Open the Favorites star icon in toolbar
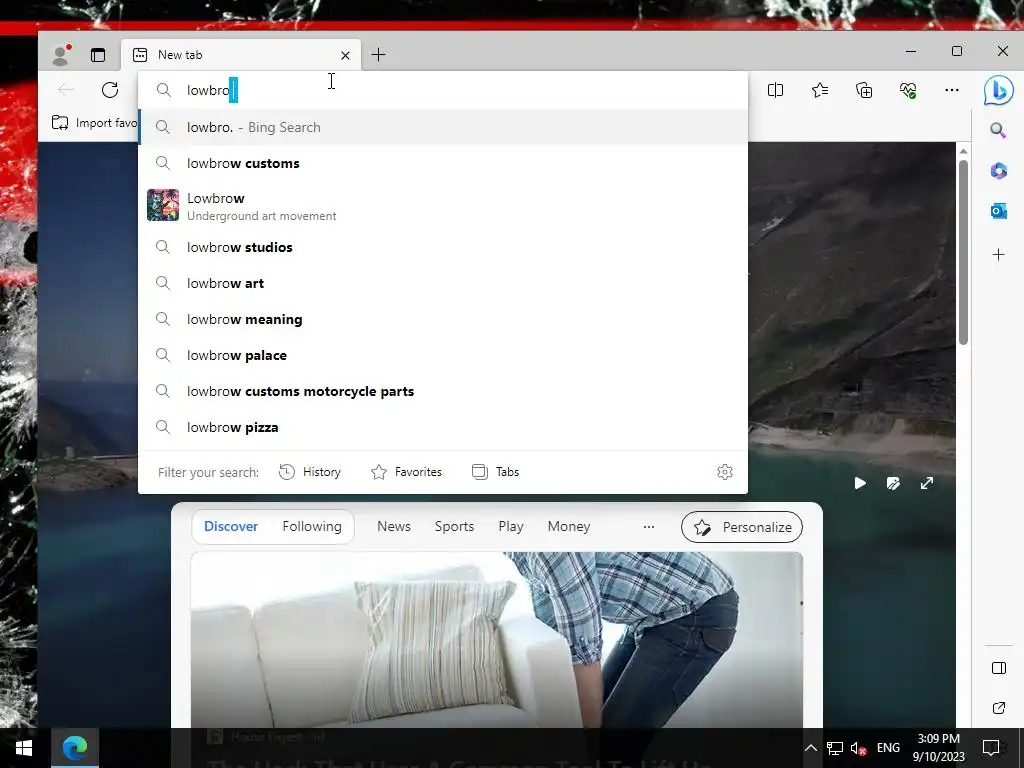The image size is (1024, 768). [x=820, y=90]
